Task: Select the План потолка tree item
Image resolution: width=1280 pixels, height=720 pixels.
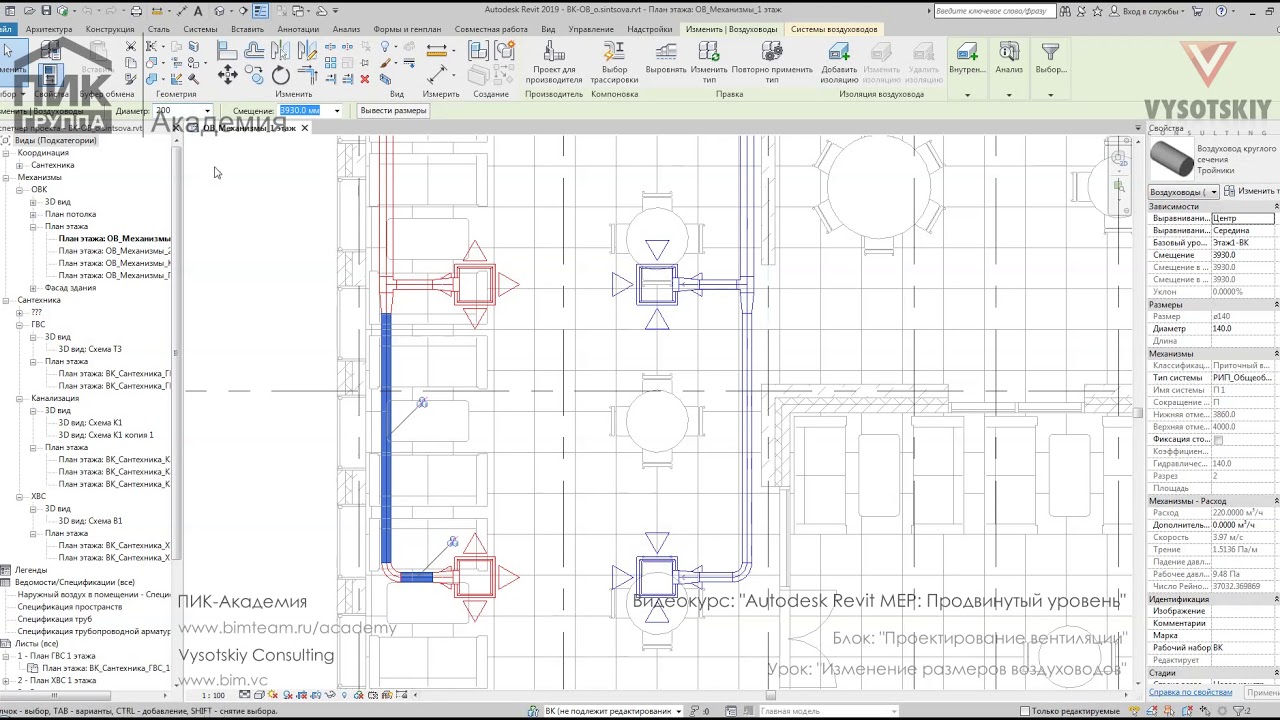Action: coord(70,214)
